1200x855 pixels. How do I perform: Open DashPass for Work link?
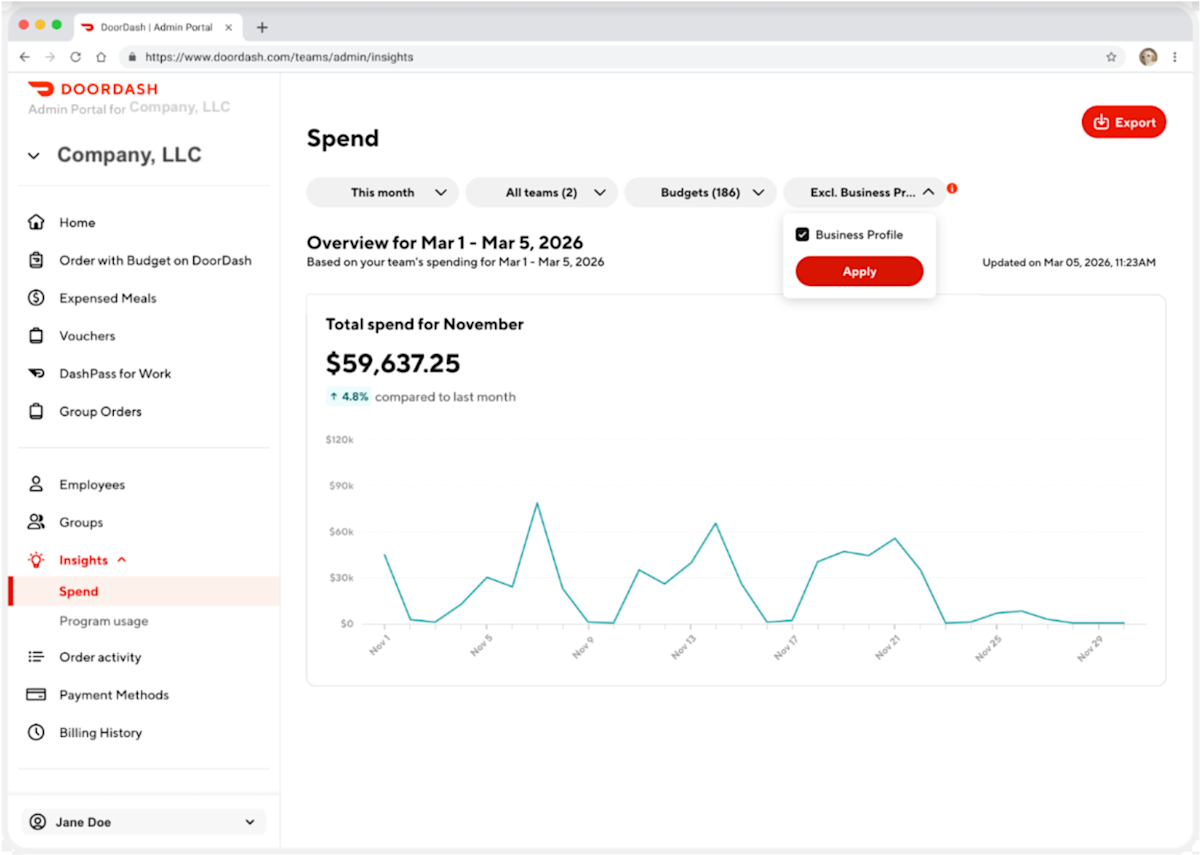[115, 374]
